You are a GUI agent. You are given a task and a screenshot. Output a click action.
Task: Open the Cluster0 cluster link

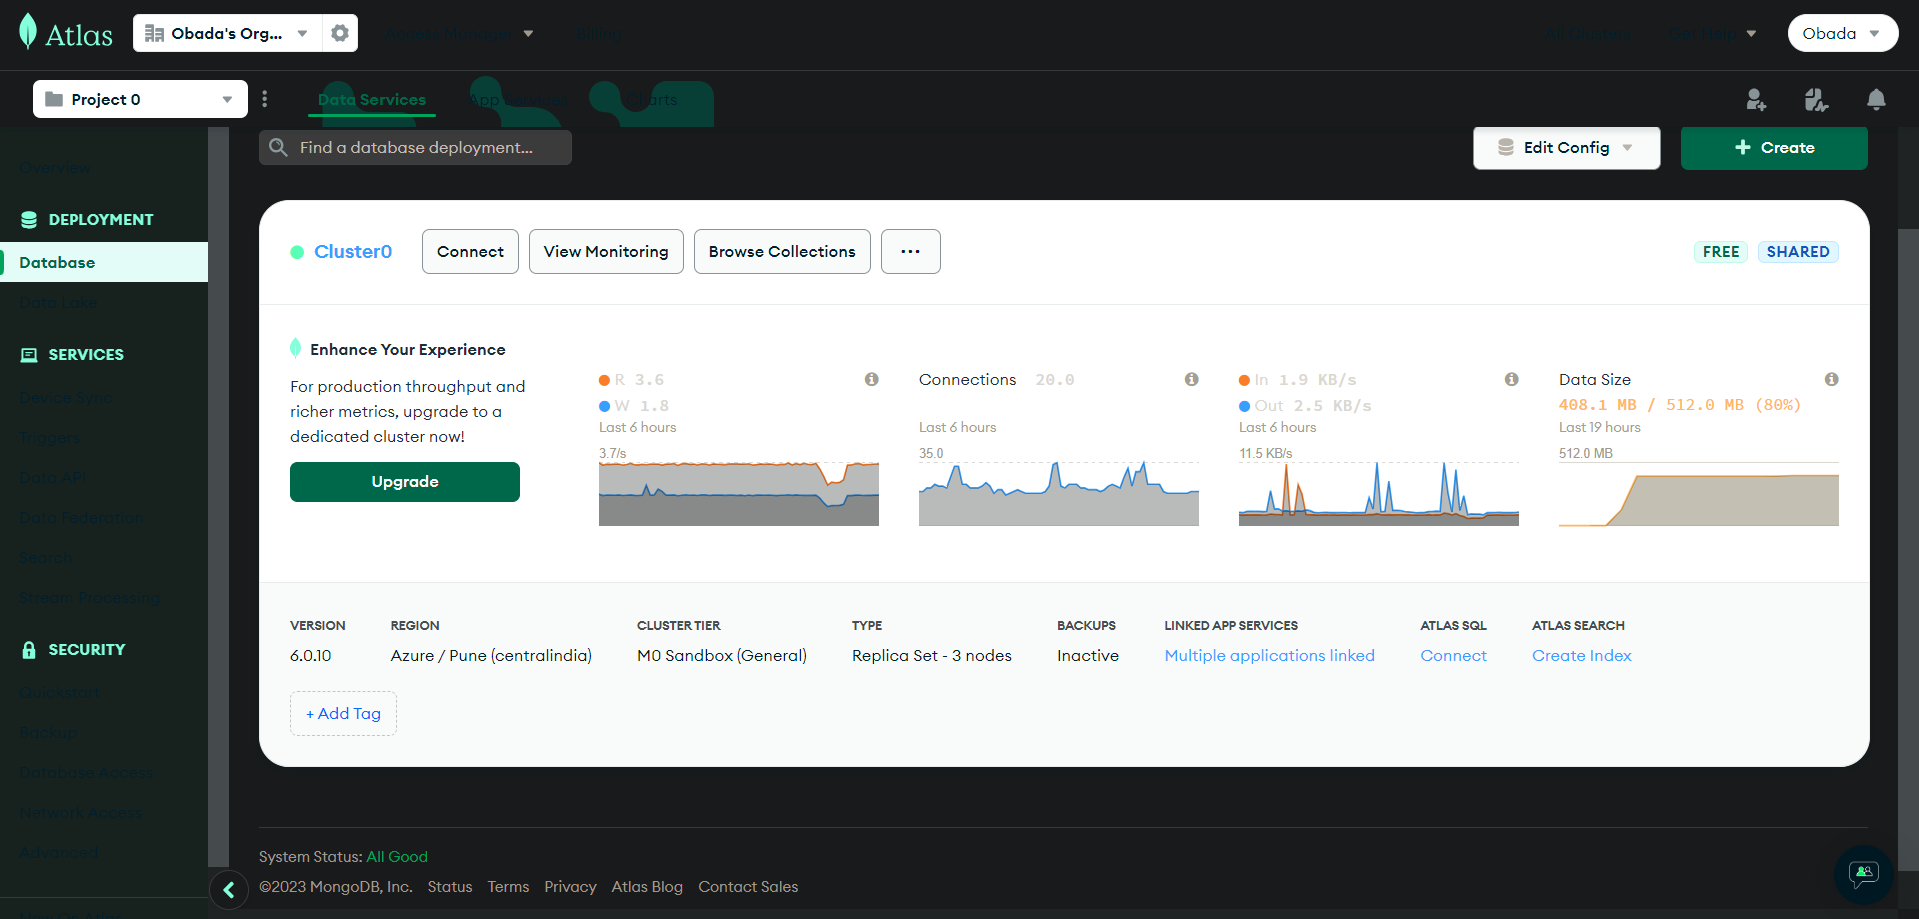pos(353,252)
